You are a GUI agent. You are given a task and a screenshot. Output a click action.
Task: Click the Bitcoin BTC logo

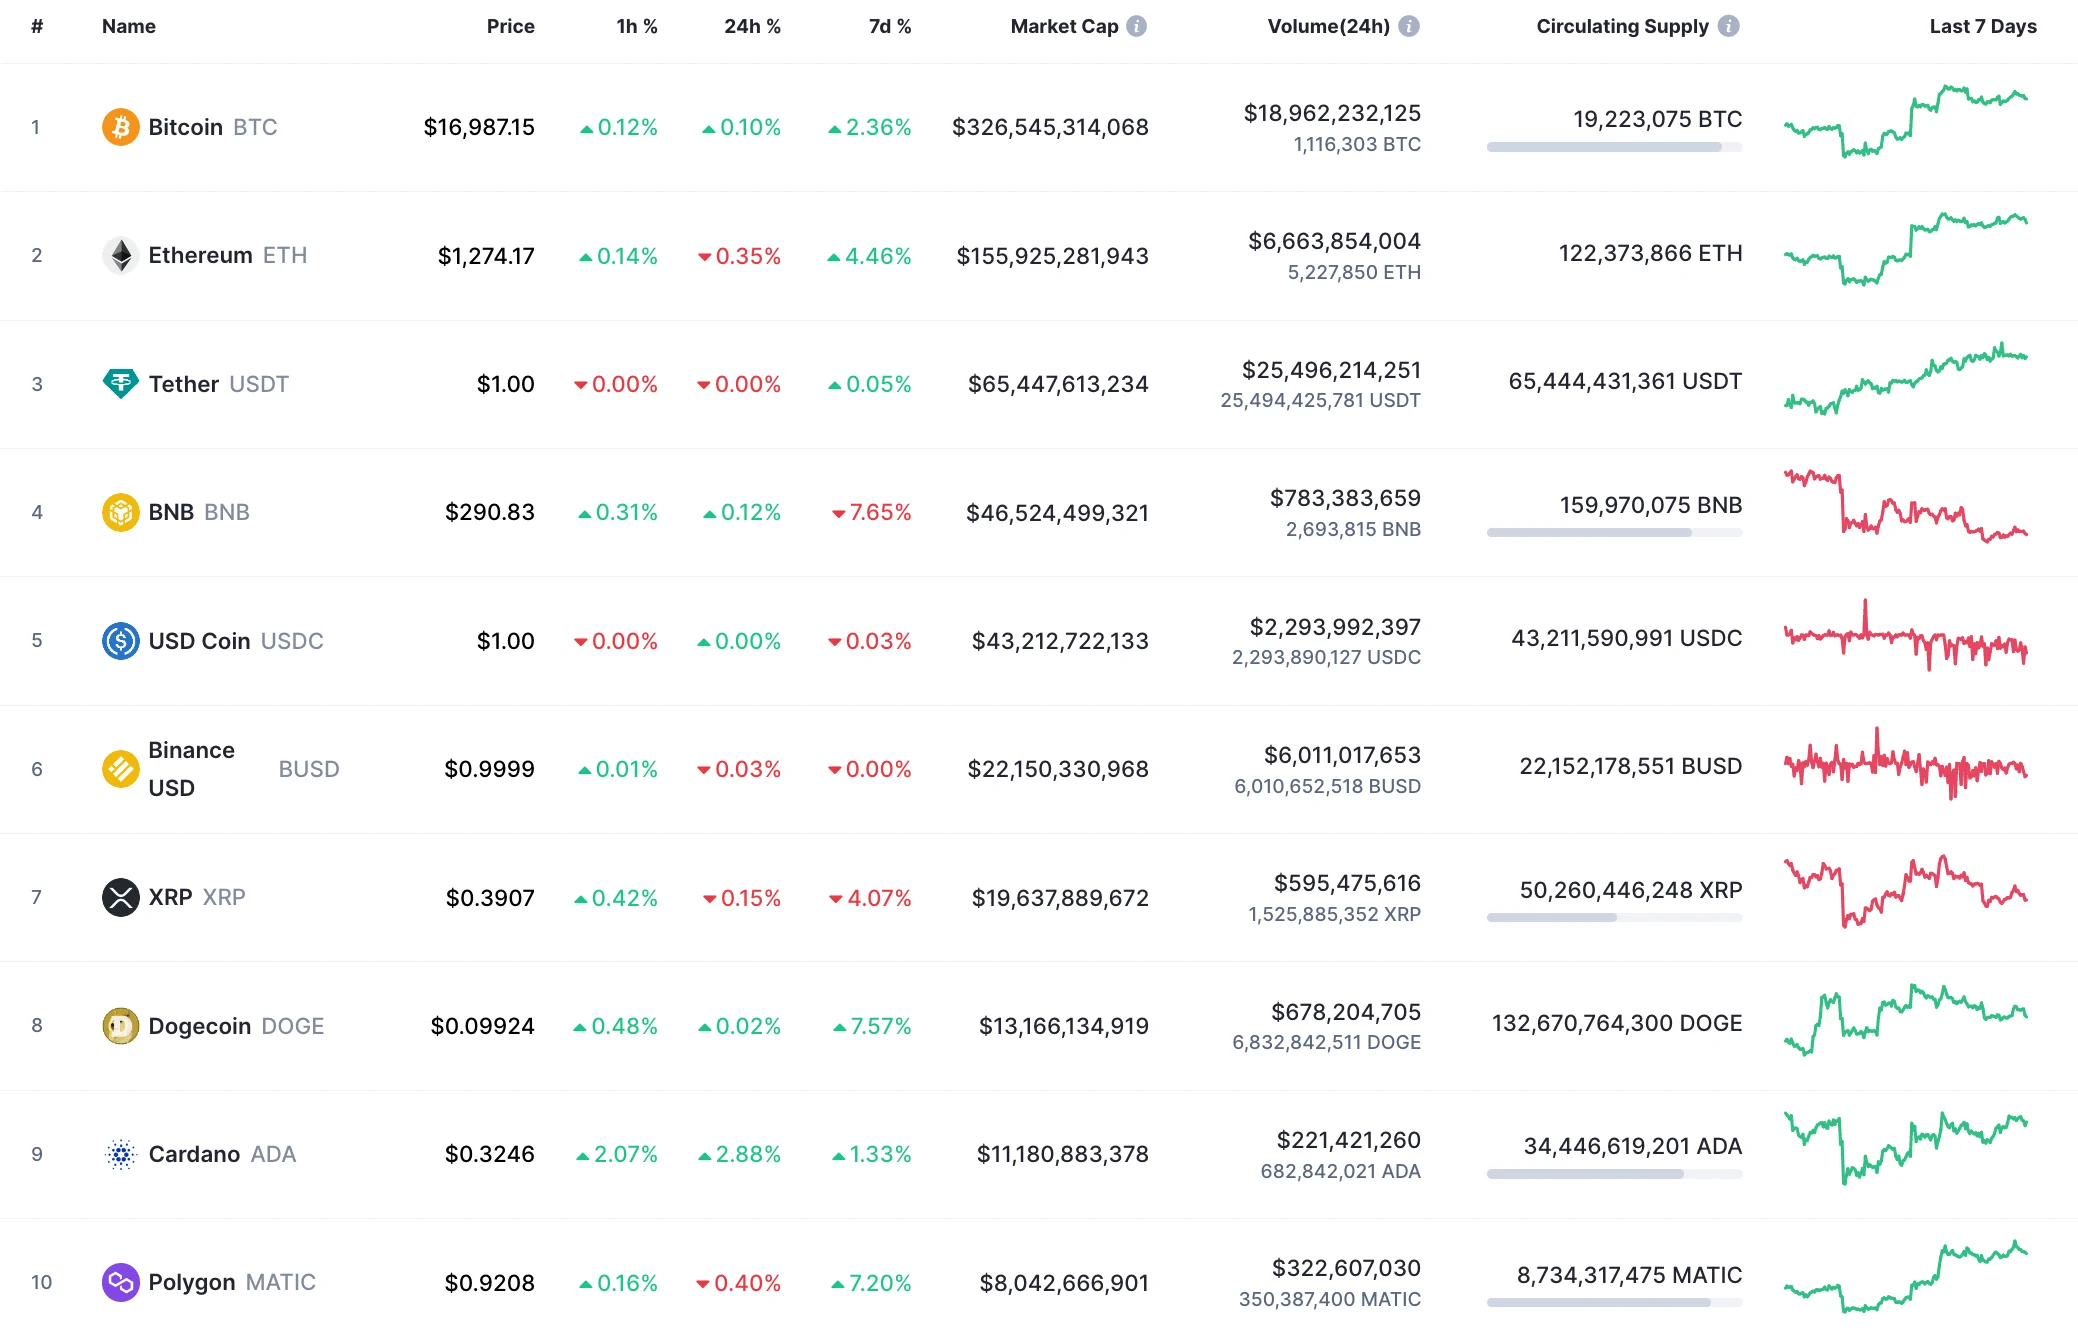coord(120,127)
